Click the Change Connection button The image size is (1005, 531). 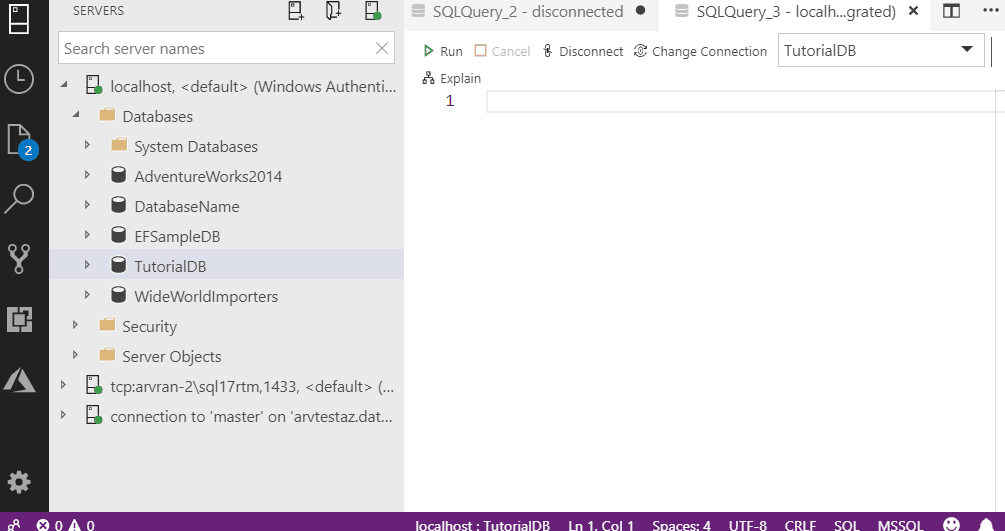click(x=700, y=51)
